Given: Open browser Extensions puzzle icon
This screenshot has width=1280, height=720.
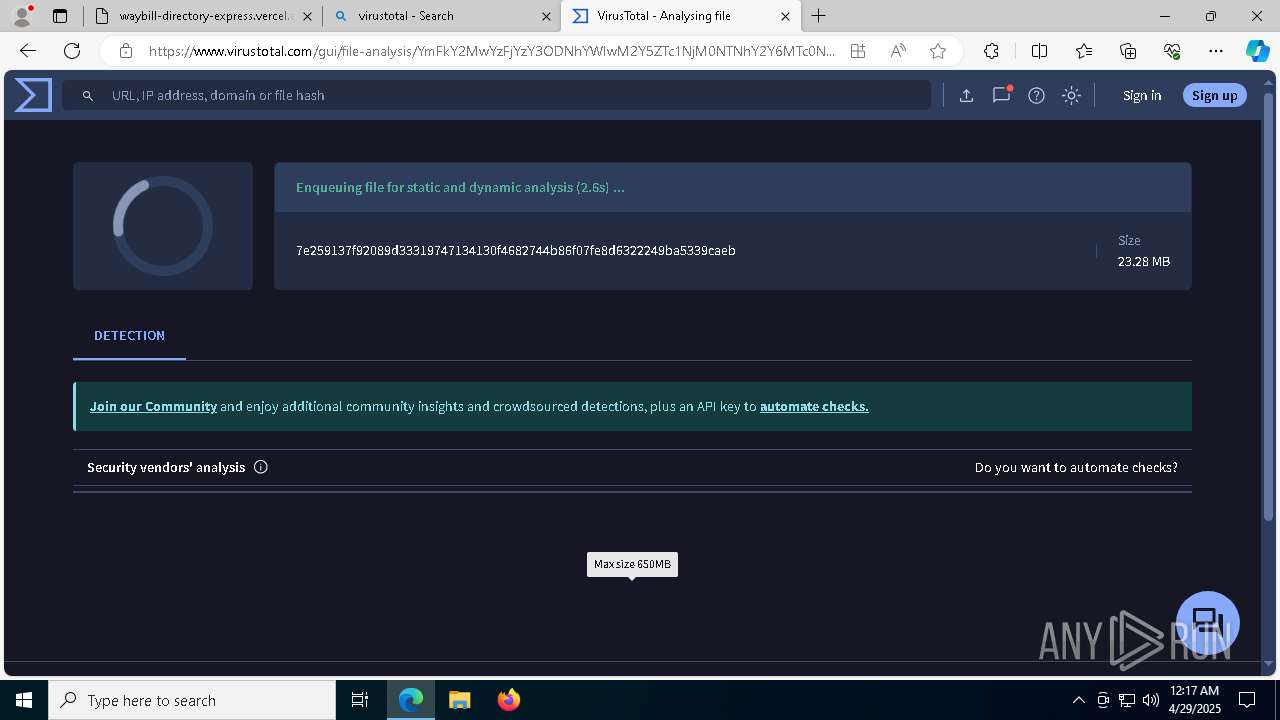Looking at the screenshot, I should 991,51.
